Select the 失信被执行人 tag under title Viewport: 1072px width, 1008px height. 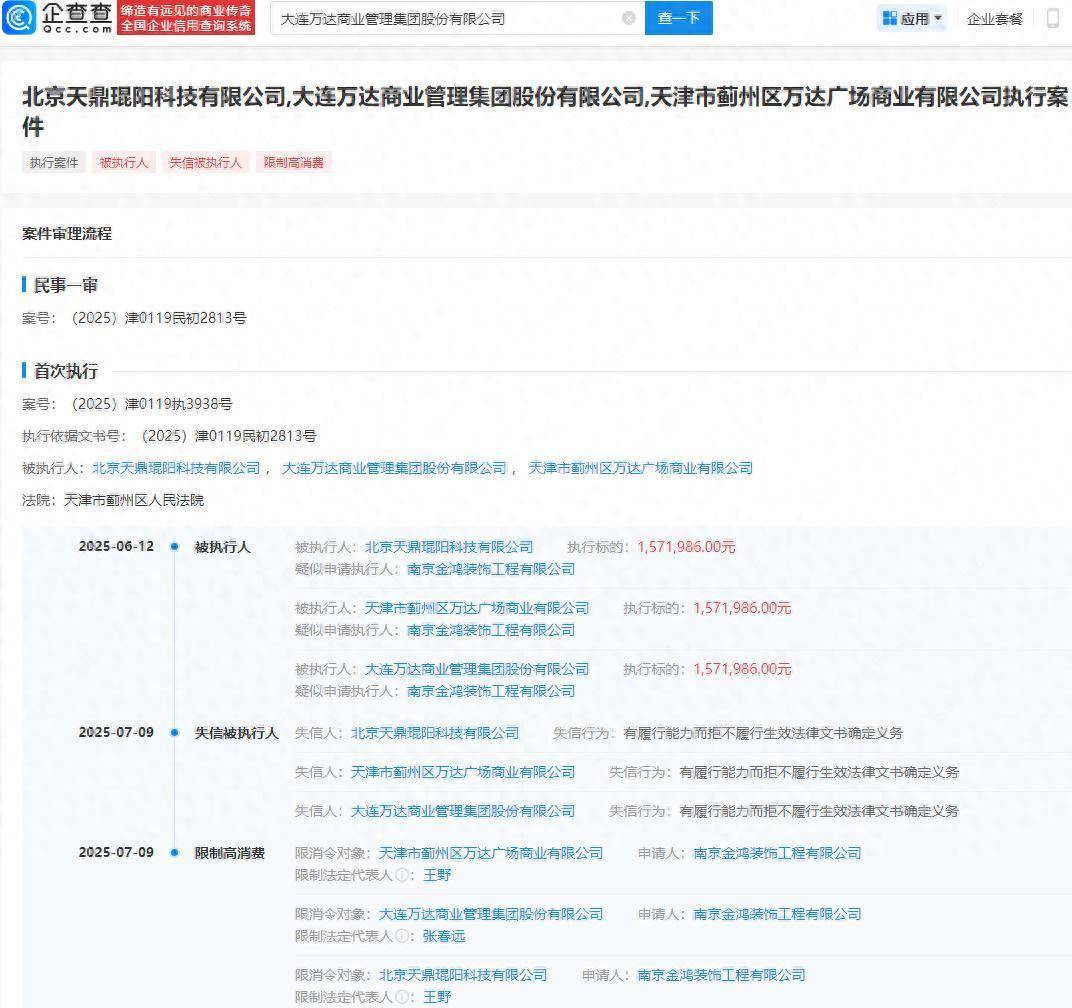(x=206, y=163)
